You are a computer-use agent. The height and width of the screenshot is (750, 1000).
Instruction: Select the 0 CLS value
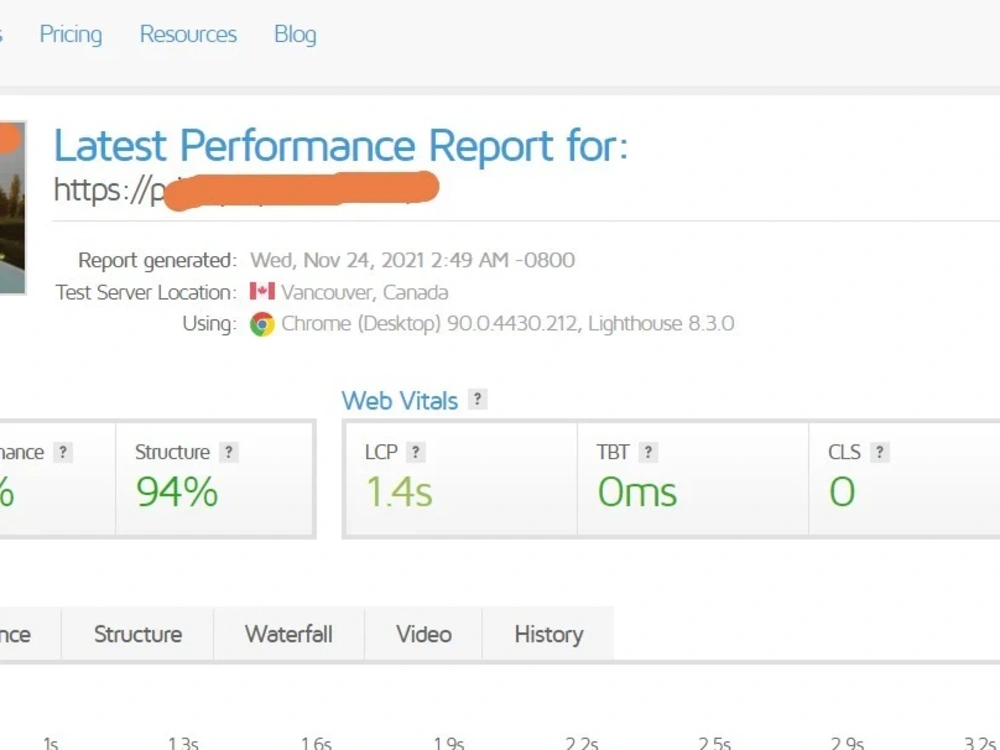[842, 492]
